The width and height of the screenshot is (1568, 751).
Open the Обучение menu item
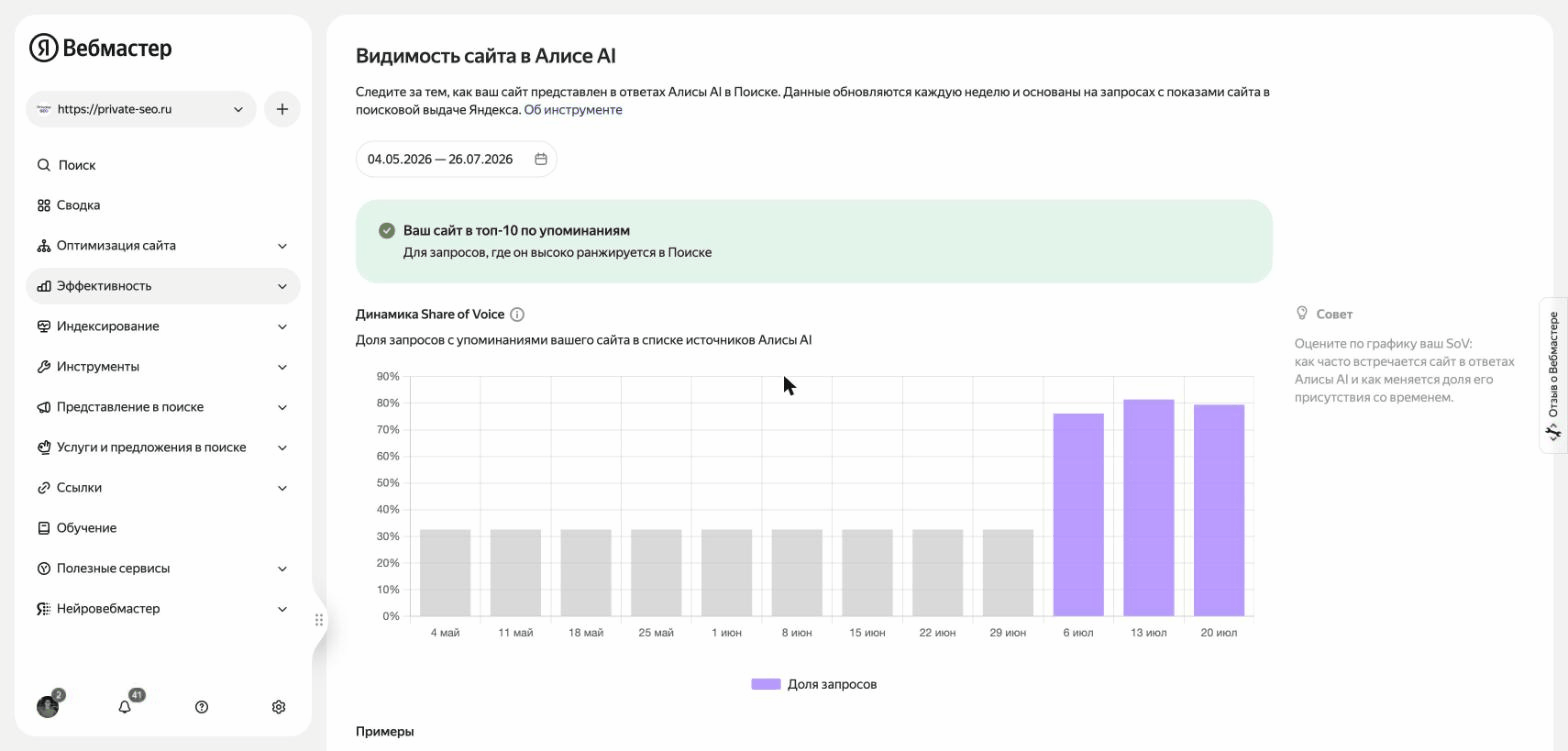click(163, 528)
